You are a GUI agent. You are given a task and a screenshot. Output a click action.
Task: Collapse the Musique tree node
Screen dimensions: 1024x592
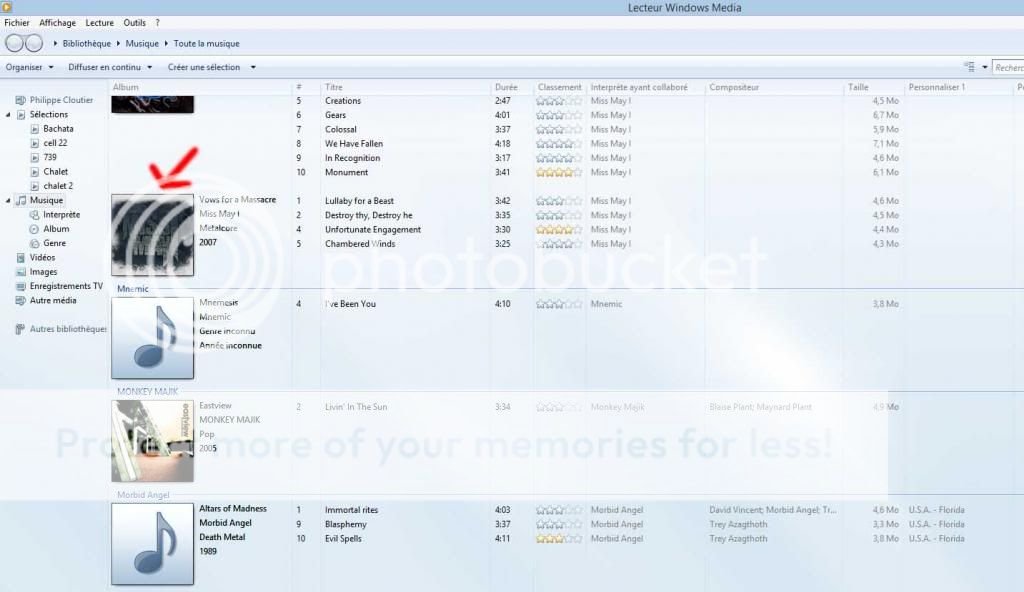pyautogui.click(x=8, y=201)
